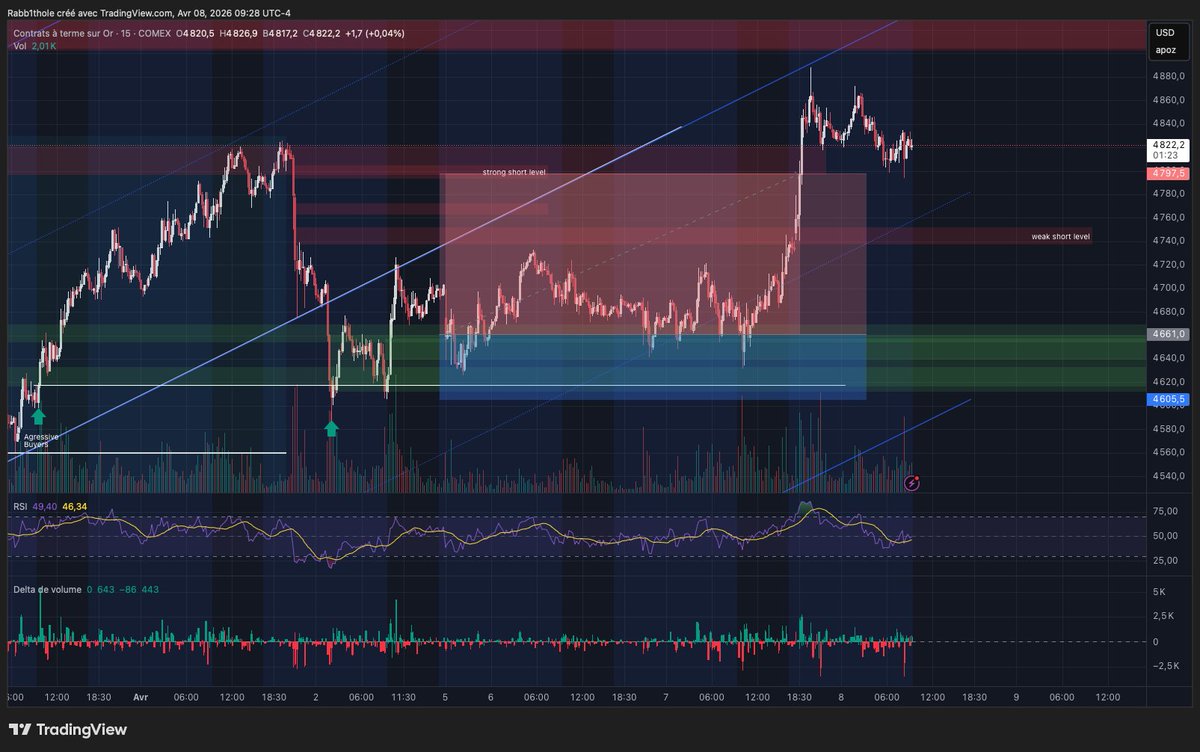Image resolution: width=1200 pixels, height=752 pixels.
Task: Select the strong short level text label
Action: tap(514, 172)
